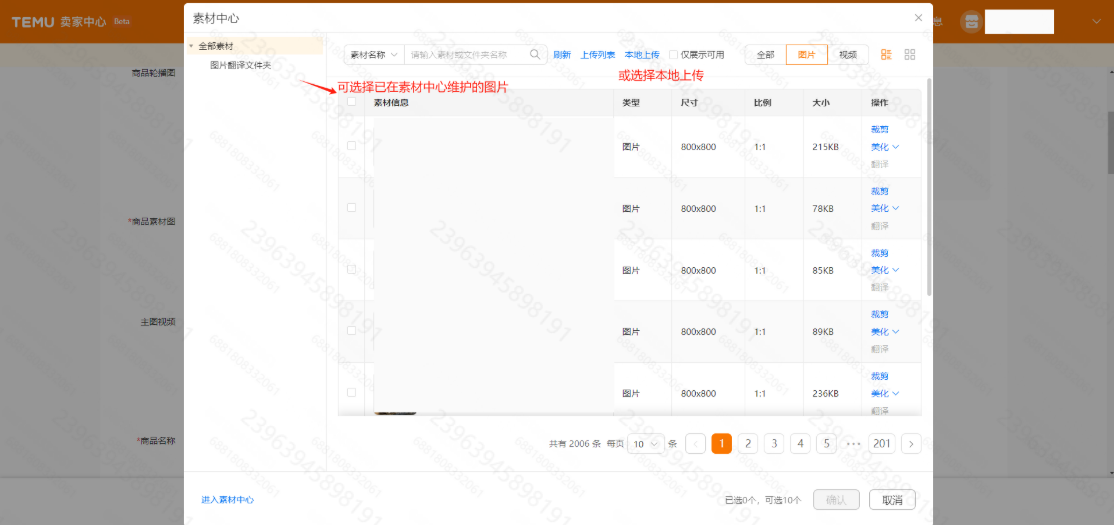1114x525 pixels.
Task: Click 裁剪 in the 85KB row
Action: (x=880, y=253)
